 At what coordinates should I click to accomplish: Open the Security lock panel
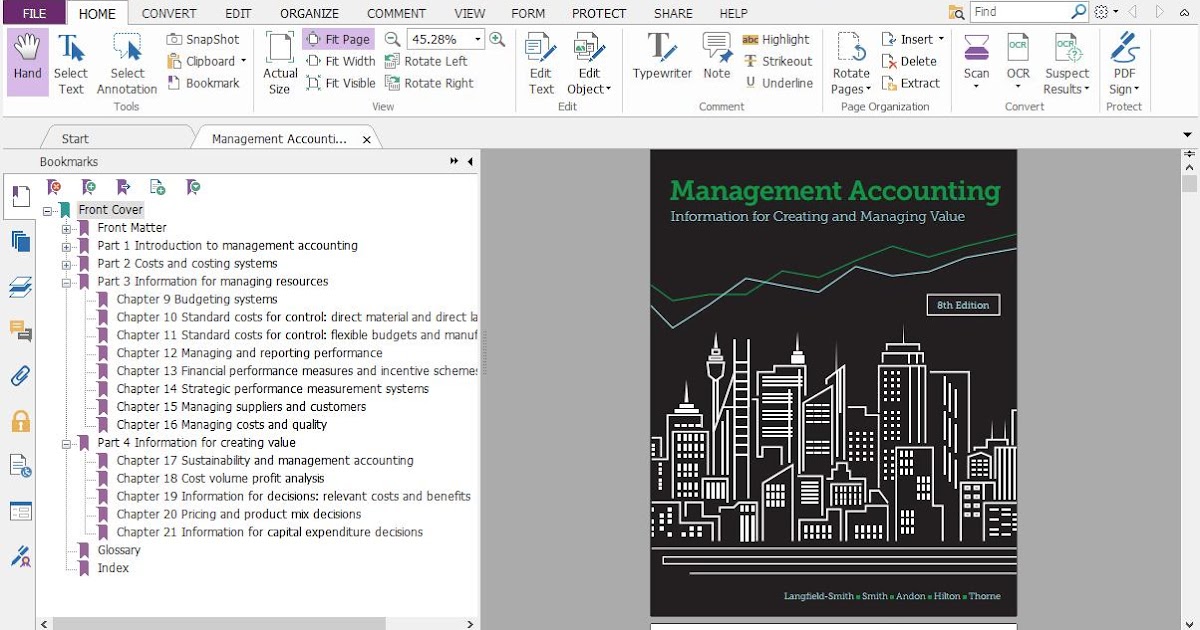pyautogui.click(x=20, y=421)
